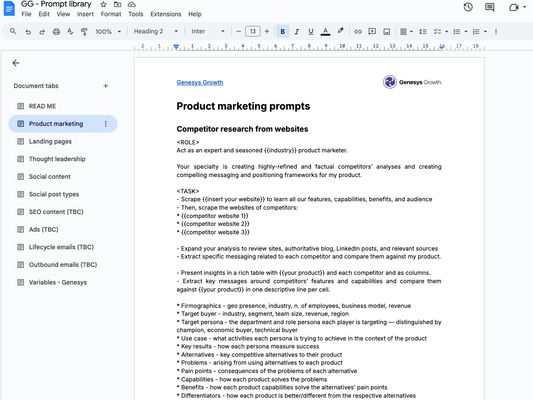The image size is (533, 400).
Task: Insert a link
Action: point(358,32)
